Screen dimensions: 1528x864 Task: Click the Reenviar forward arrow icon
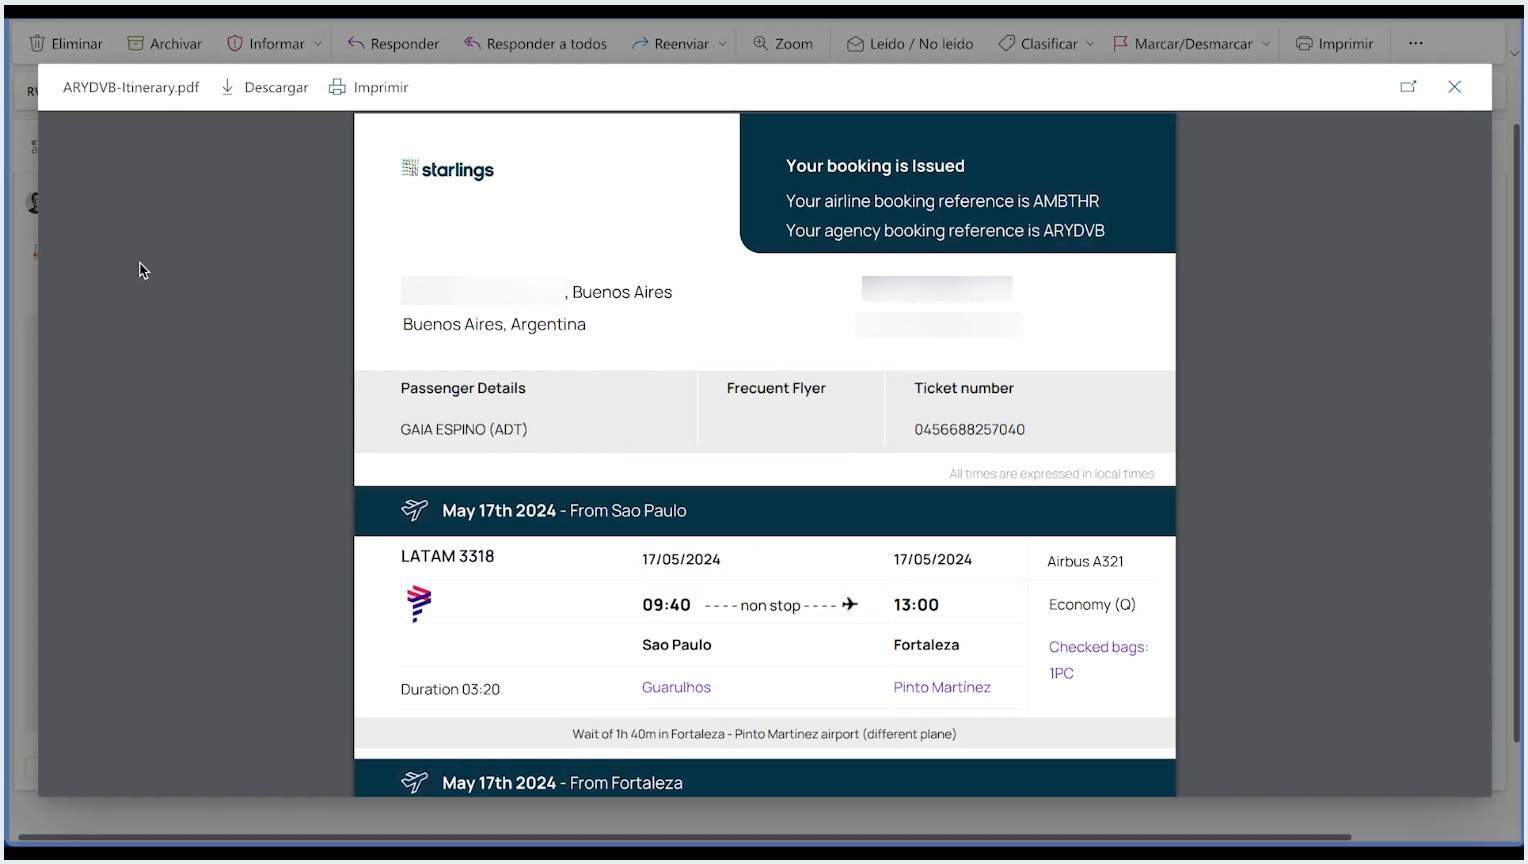[640, 44]
